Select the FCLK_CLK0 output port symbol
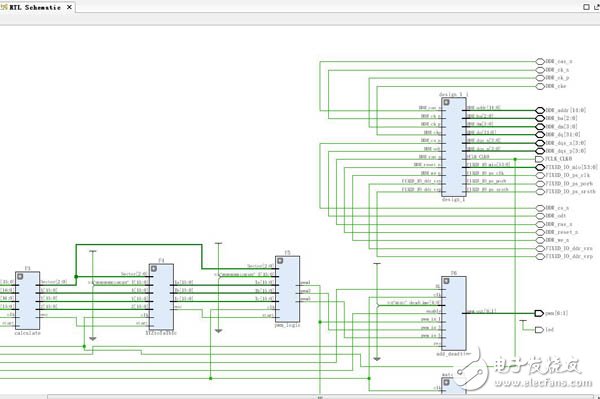Screen dimensions: 600x399 click(x=539, y=159)
